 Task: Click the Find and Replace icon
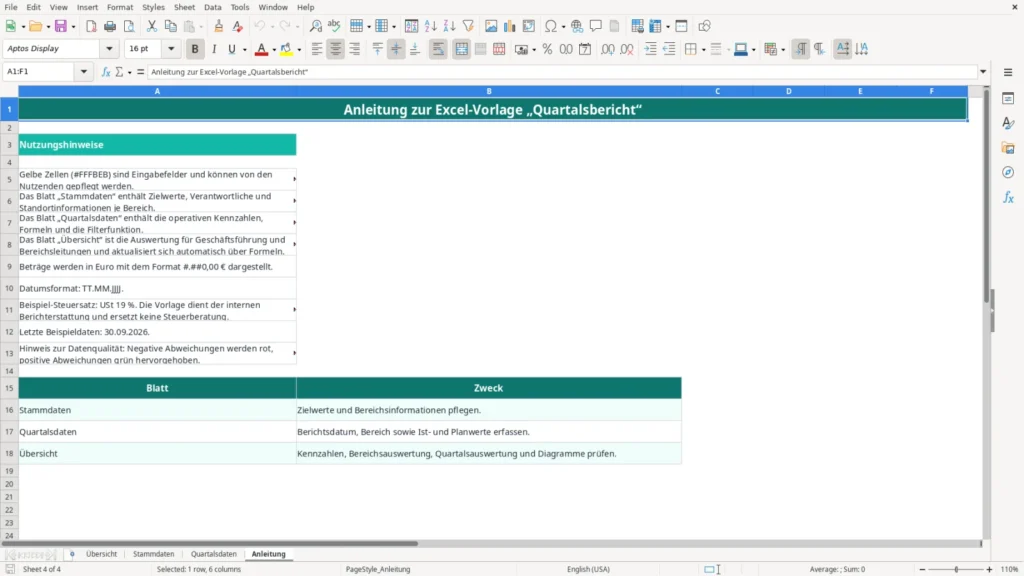tap(315, 26)
